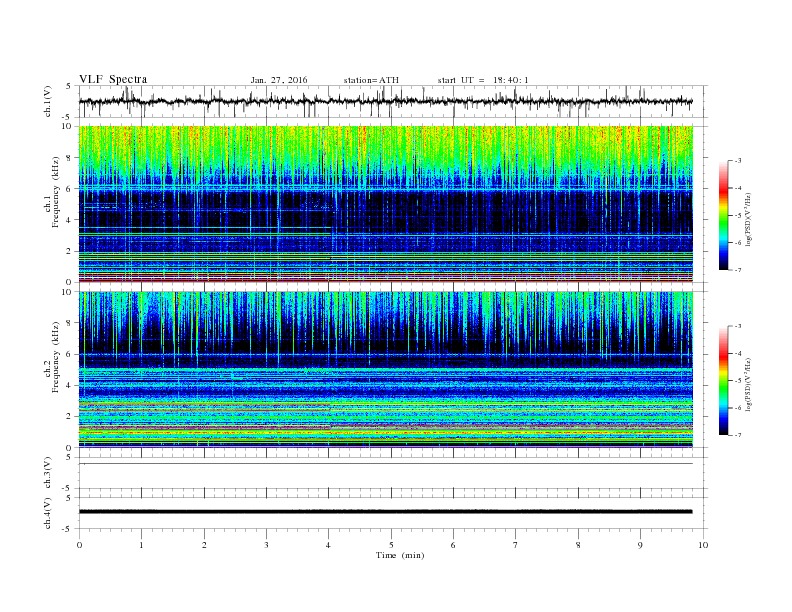The image size is (792, 612).
Task: Click the "ch.1(V)" axis label
Action: tap(48, 101)
